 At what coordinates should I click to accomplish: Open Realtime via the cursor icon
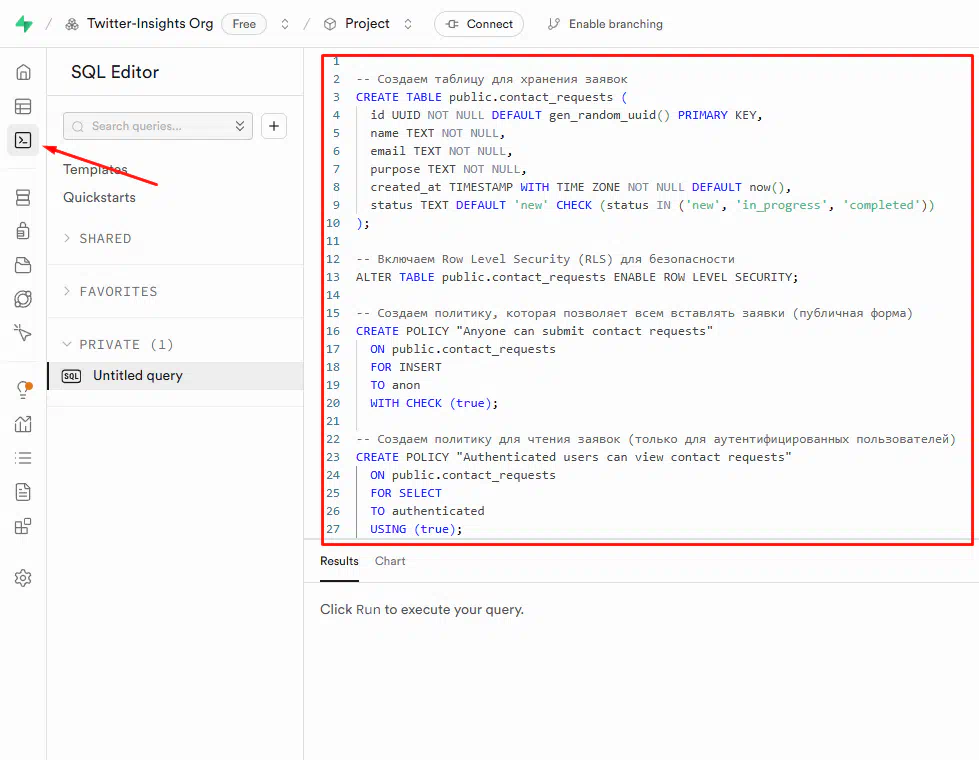coord(23,333)
